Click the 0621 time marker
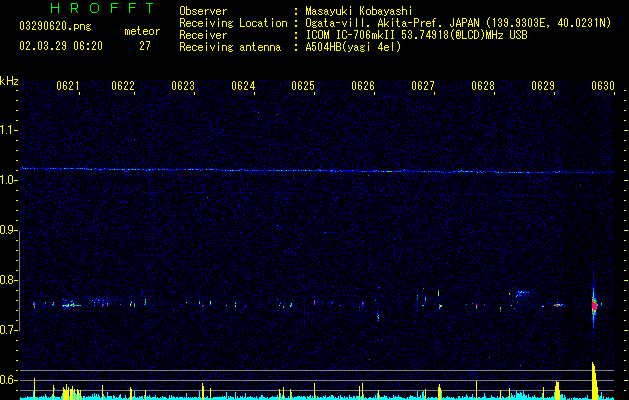Image resolution: width=629 pixels, height=400 pixels. [67, 86]
